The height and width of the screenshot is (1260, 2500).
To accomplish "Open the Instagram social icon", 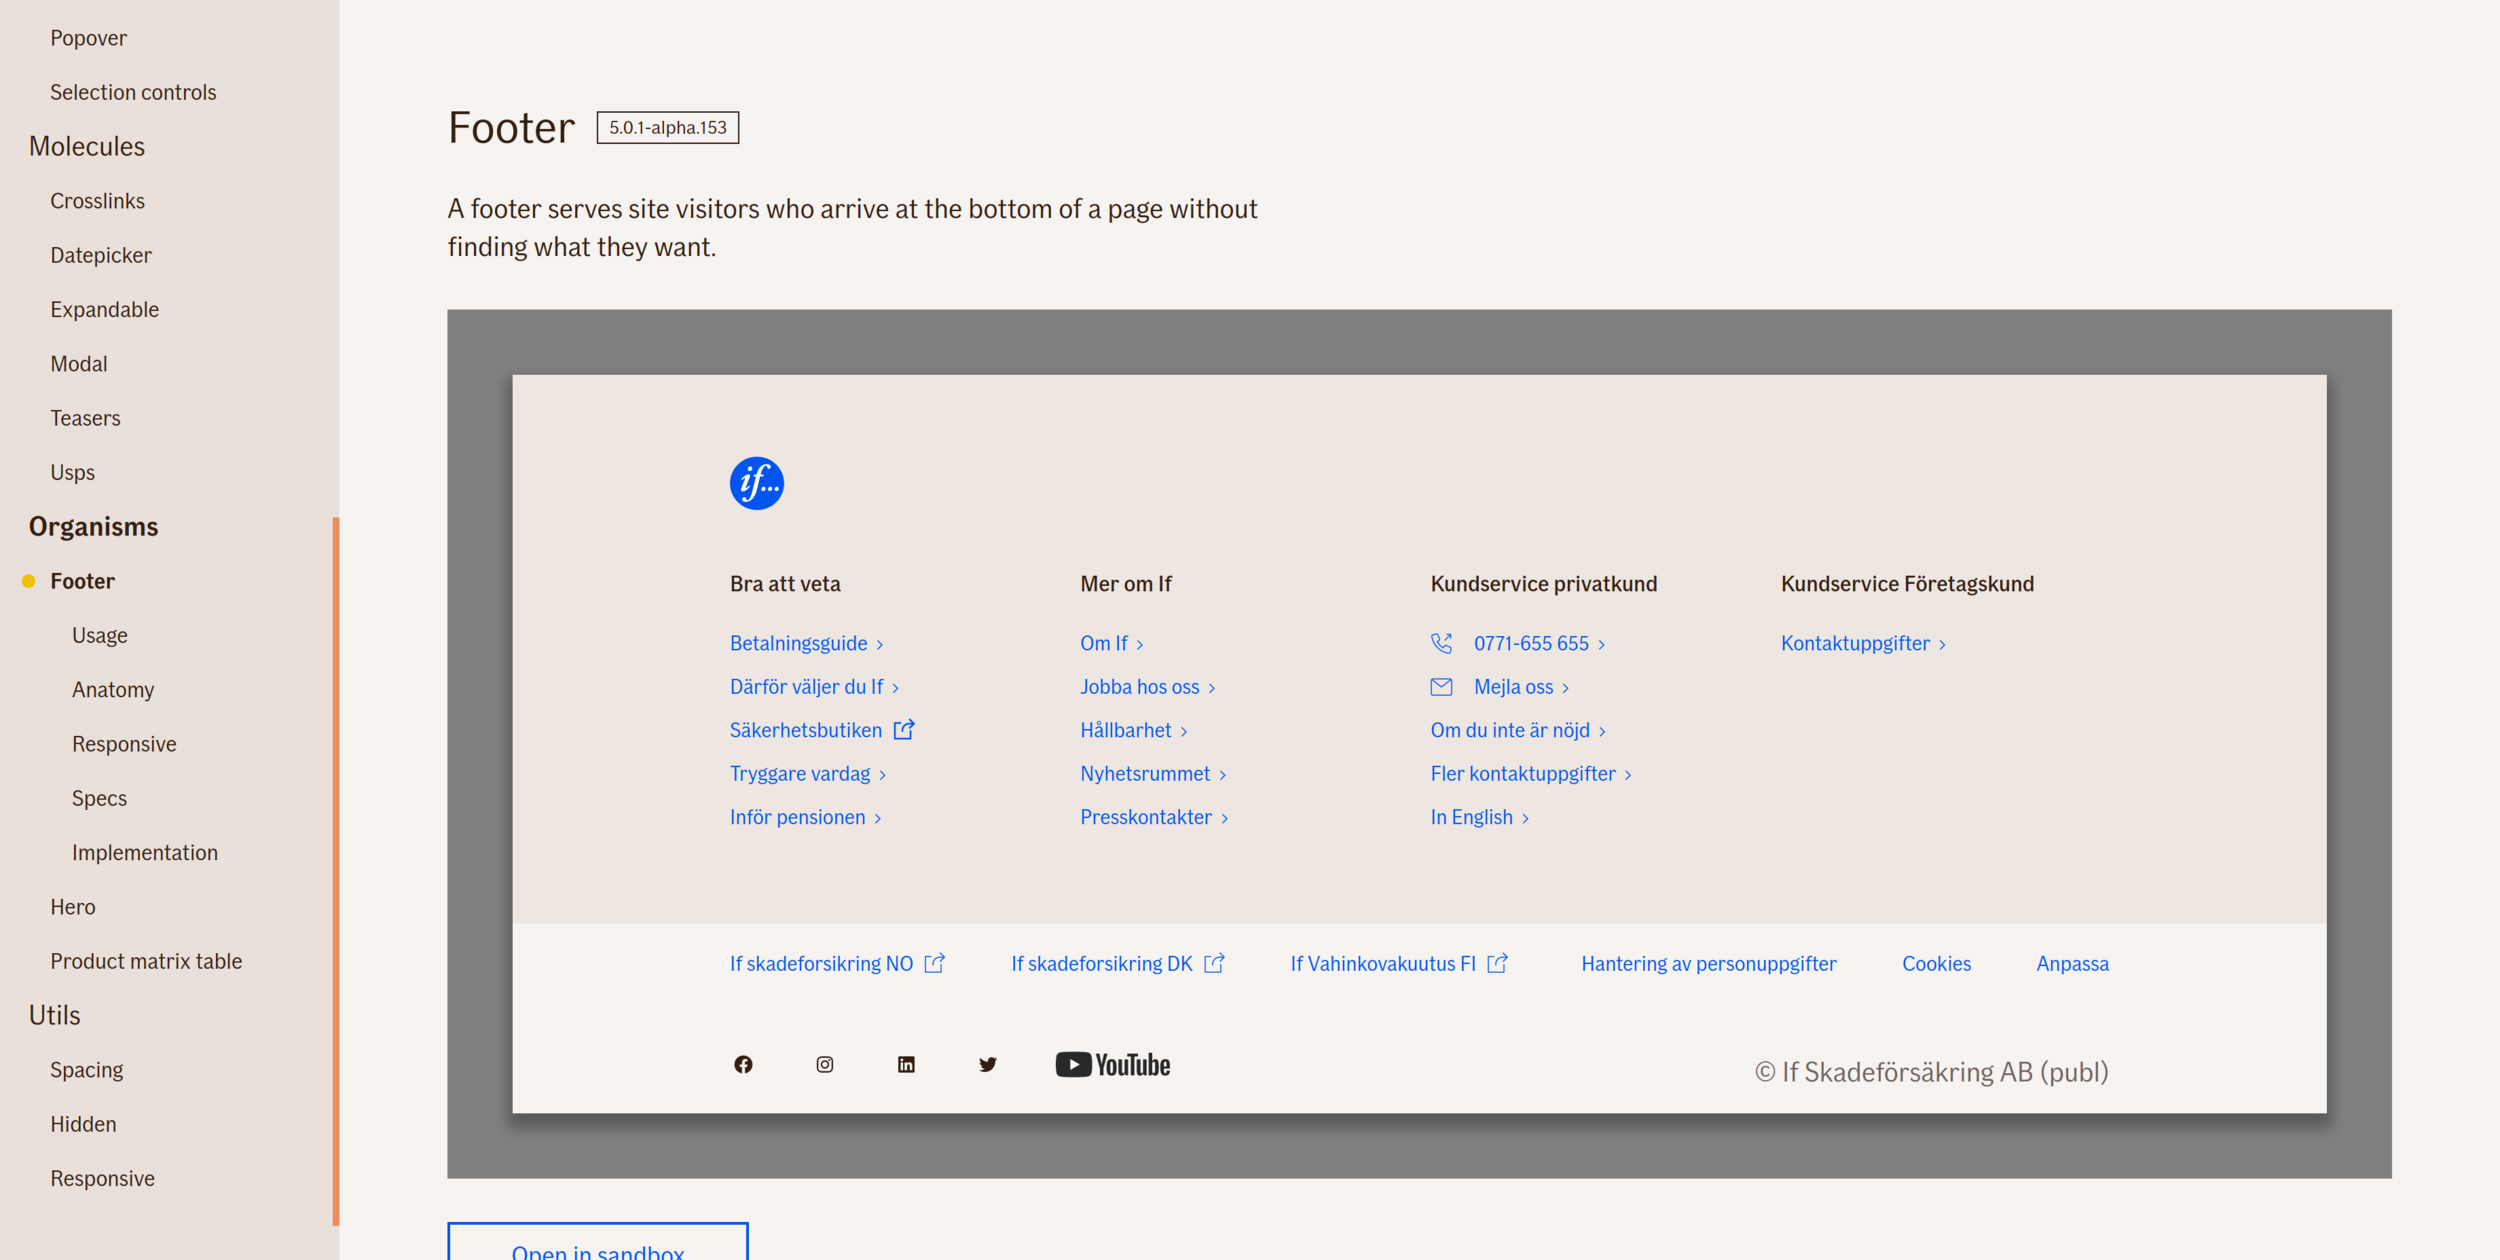I will 824,1064.
